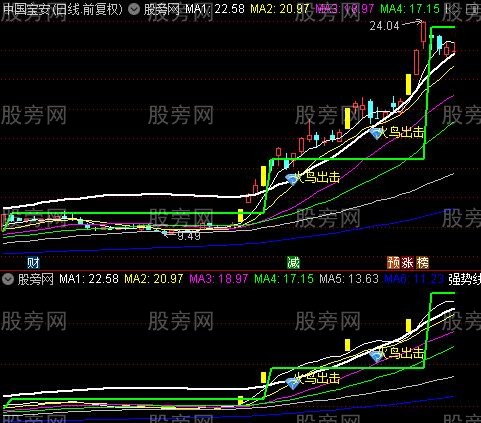Select MA1: 22.58 in lower pane header

coord(89,279)
